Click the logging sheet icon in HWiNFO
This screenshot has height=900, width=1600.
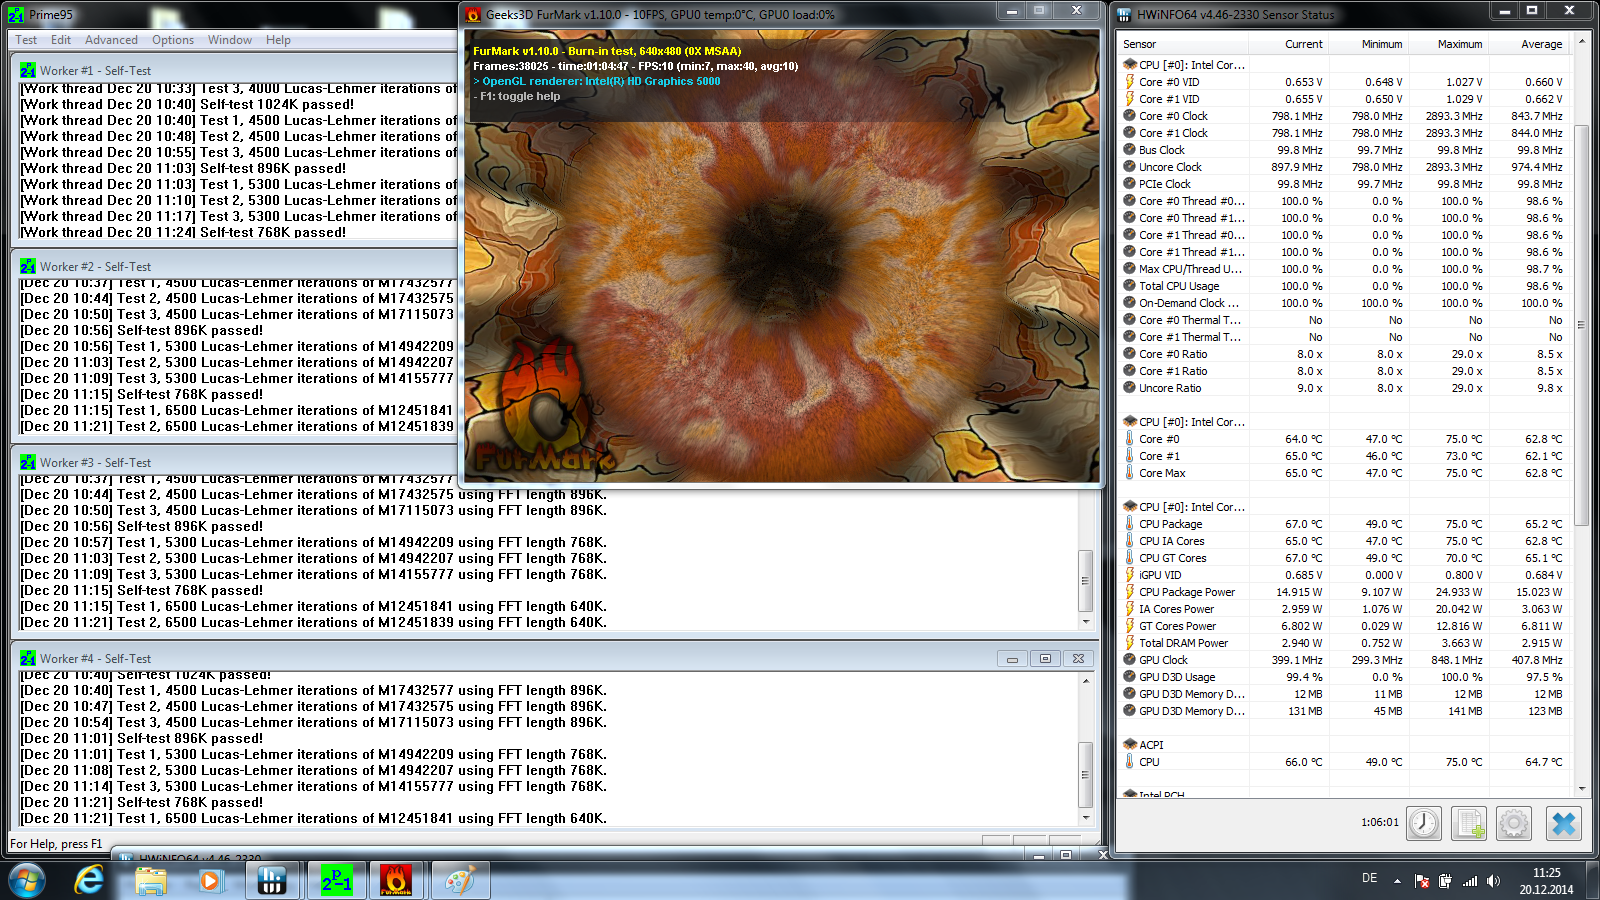click(1469, 823)
